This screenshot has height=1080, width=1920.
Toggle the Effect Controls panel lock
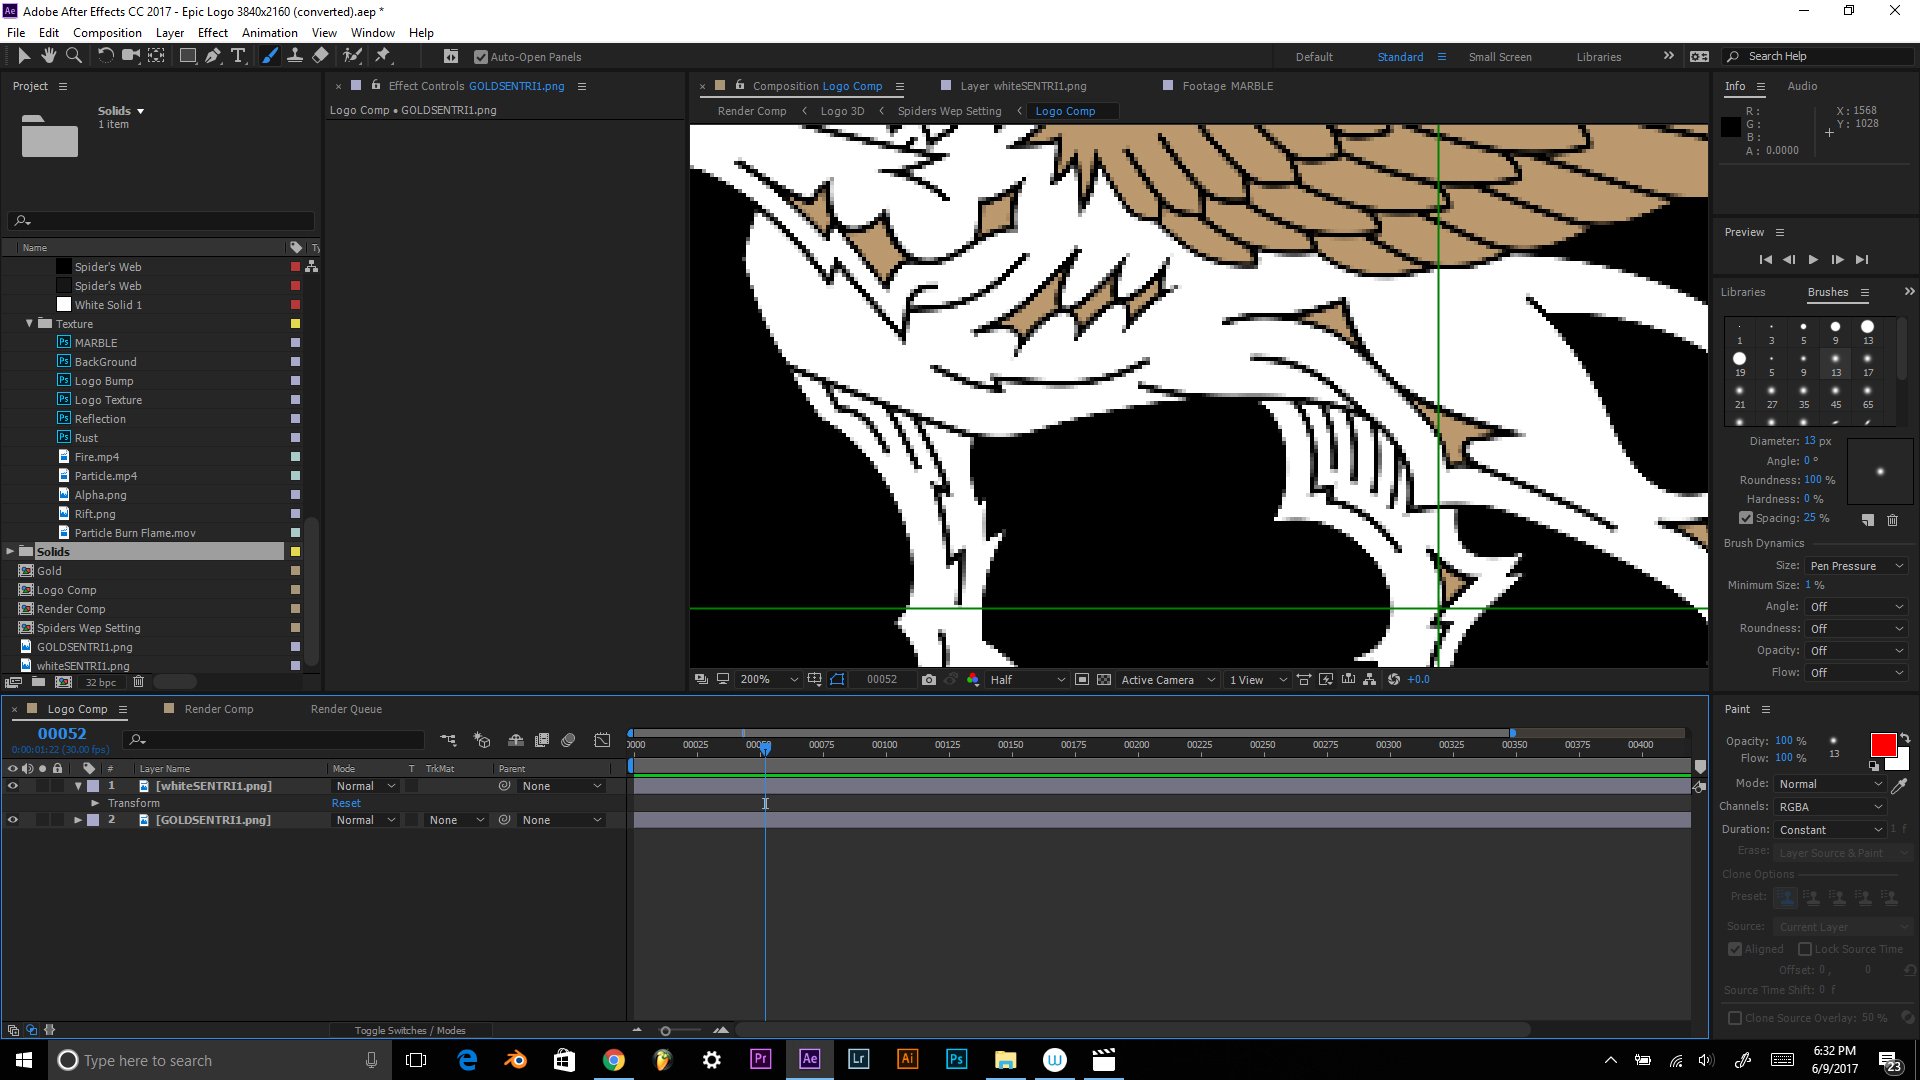pos(376,85)
